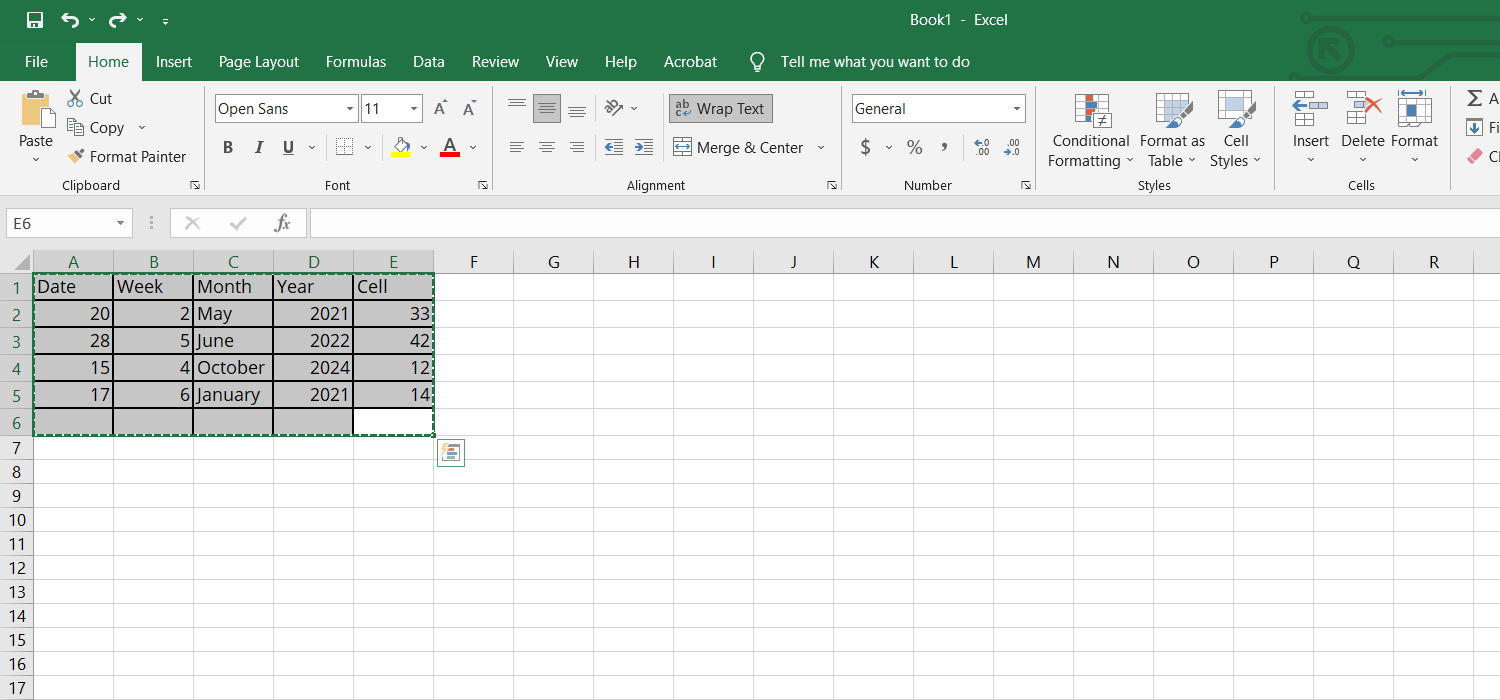Screen dimensions: 1500x700
Task: Toggle underline formatting
Action: click(x=287, y=147)
